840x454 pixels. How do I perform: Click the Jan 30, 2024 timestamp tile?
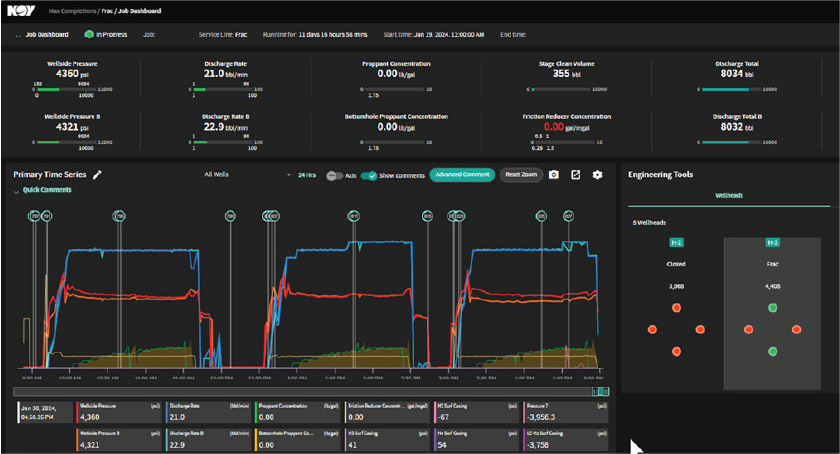(x=45, y=412)
